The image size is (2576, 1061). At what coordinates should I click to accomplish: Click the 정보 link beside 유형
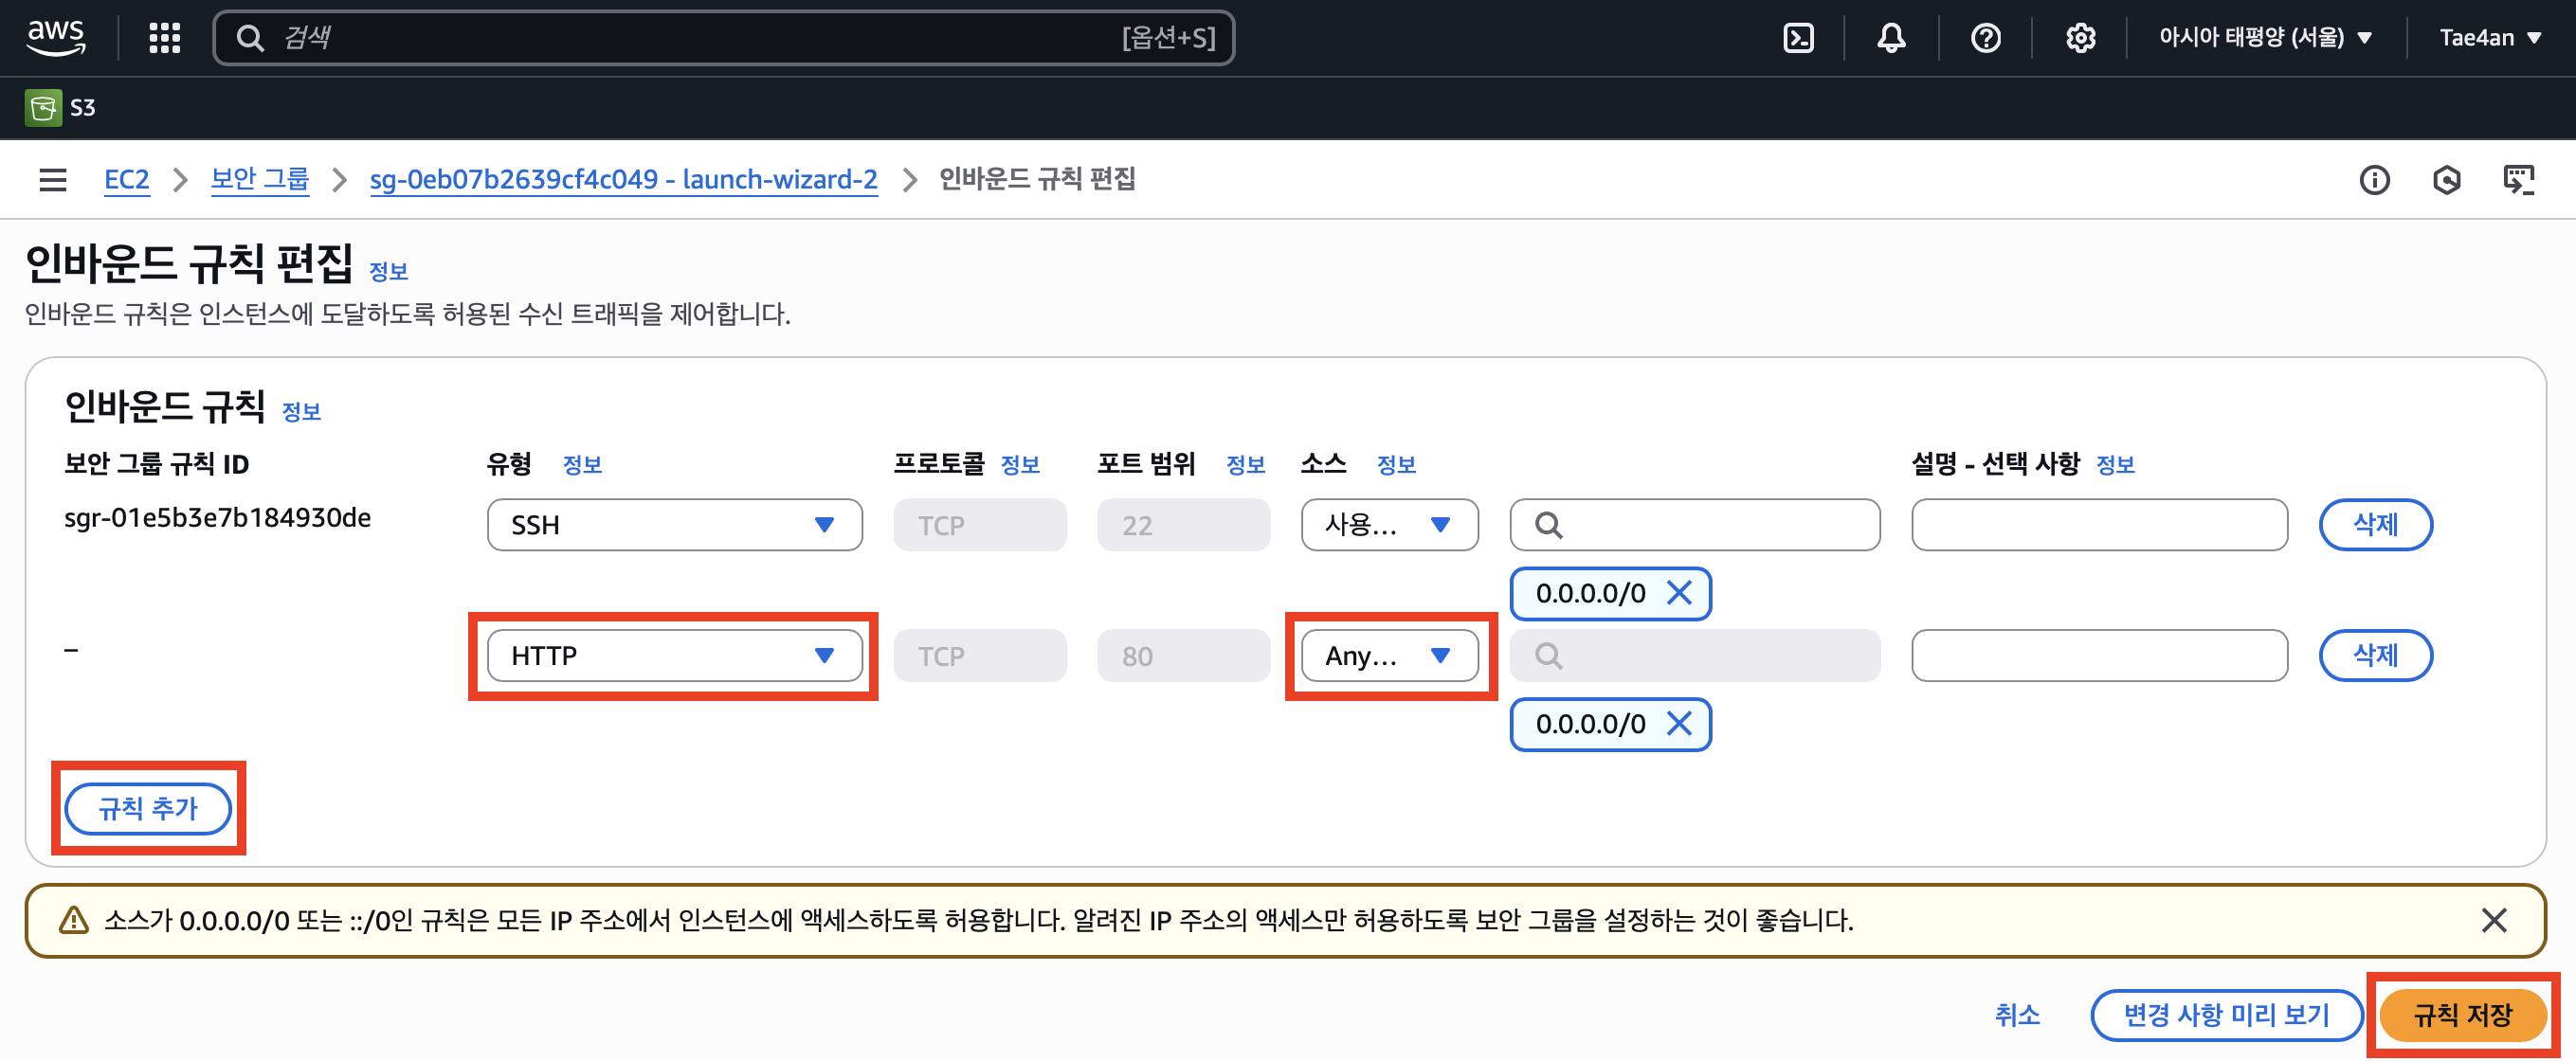(x=582, y=464)
